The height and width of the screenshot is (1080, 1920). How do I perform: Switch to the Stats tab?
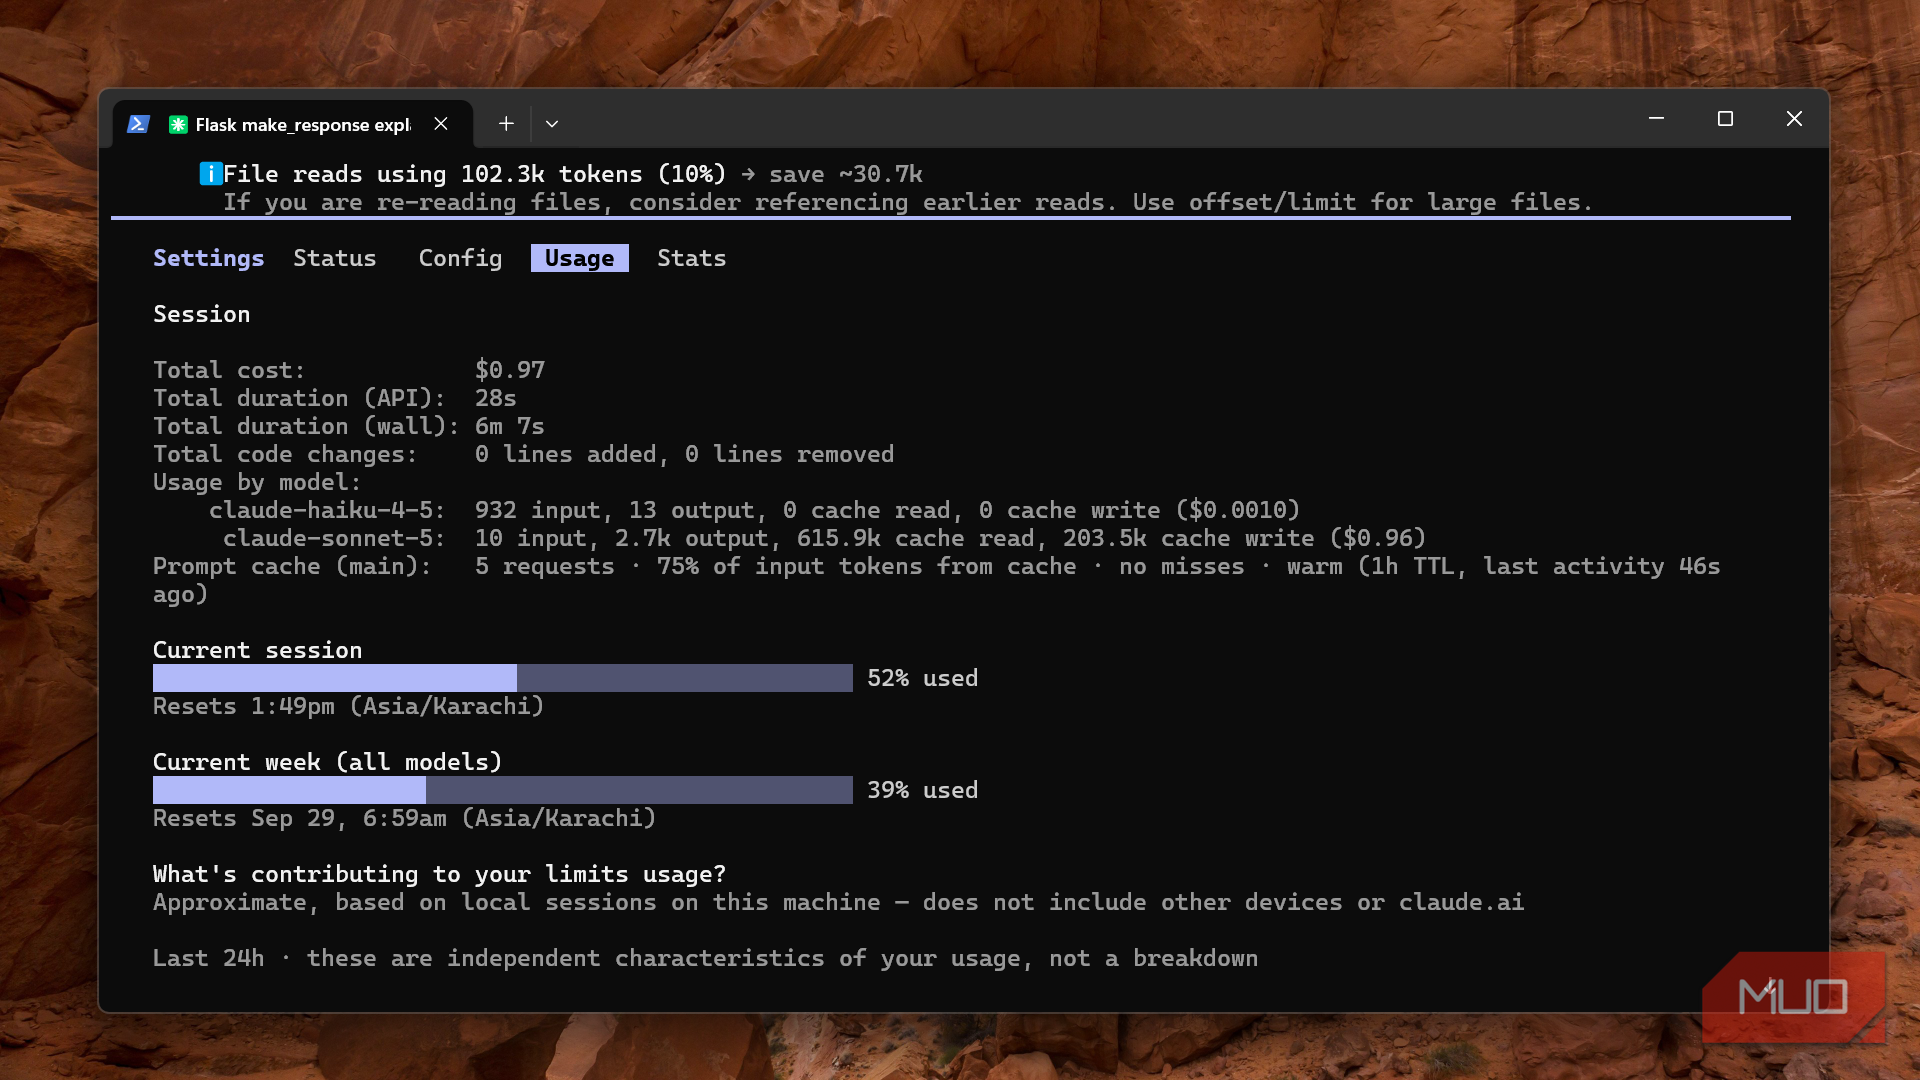tap(692, 258)
